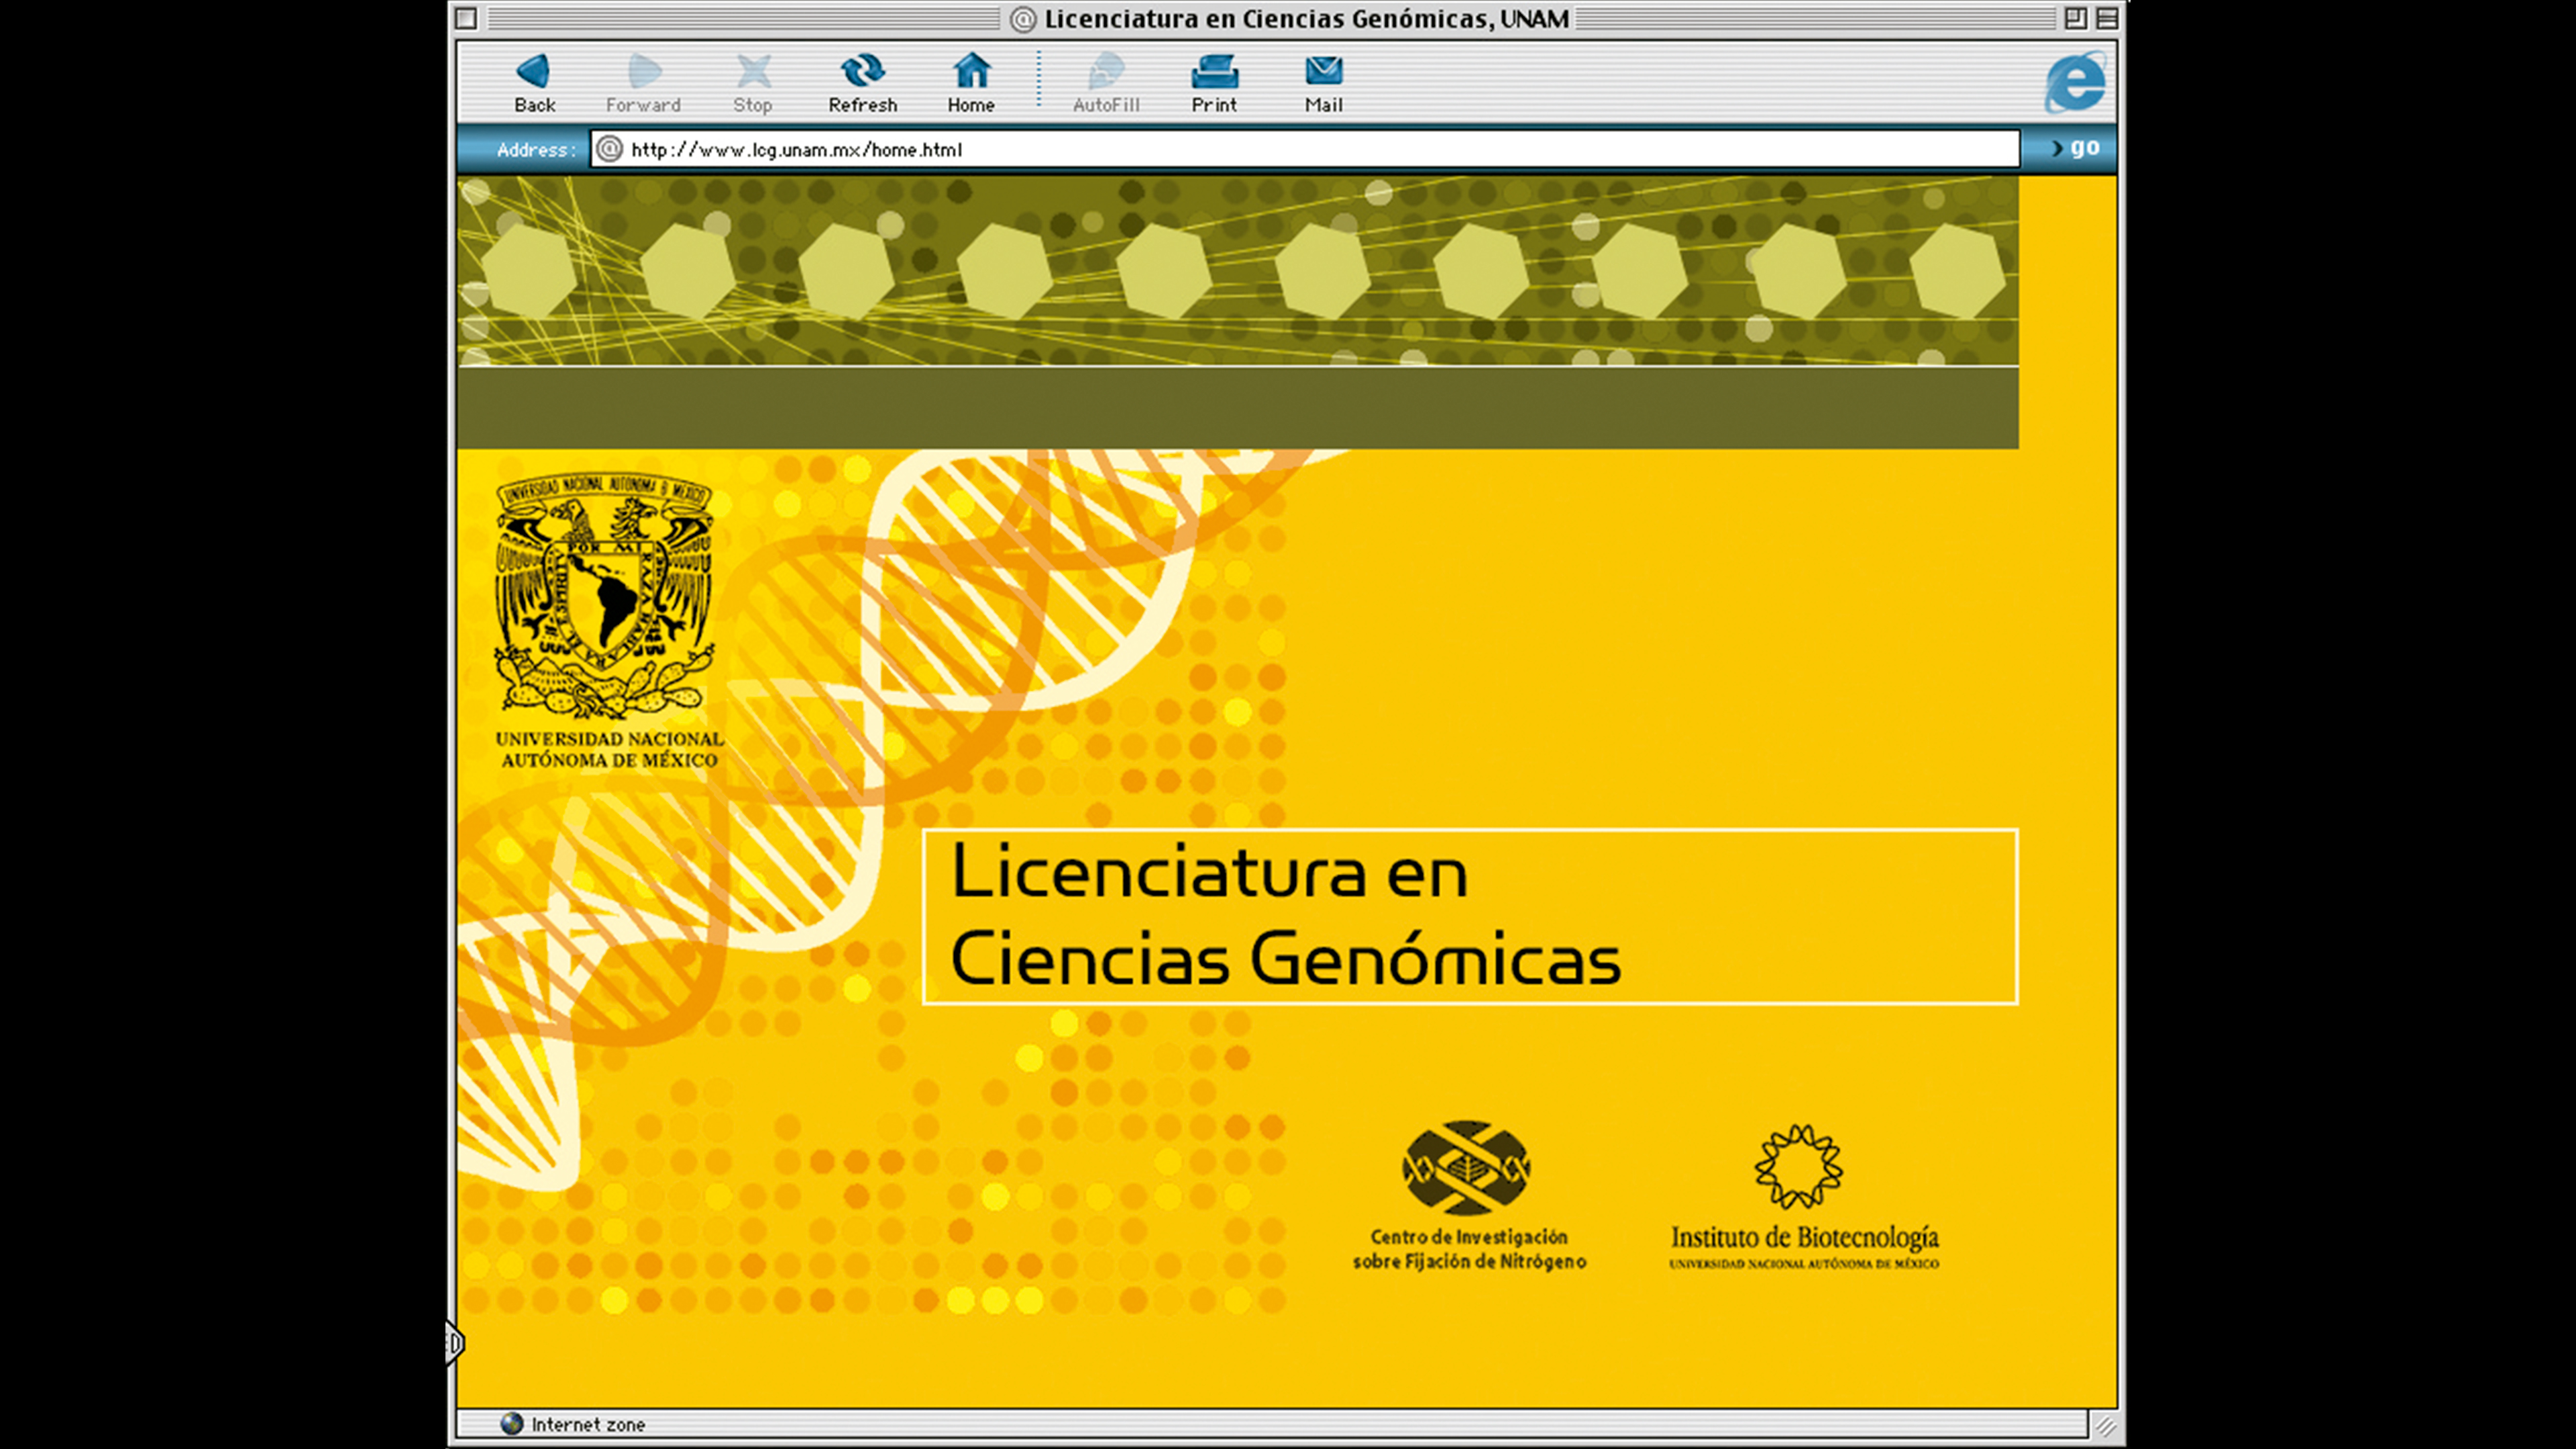Open the Licenciatura en Ciencias Genómicas banner
Viewport: 2576px width, 1449px height.
click(1470, 916)
